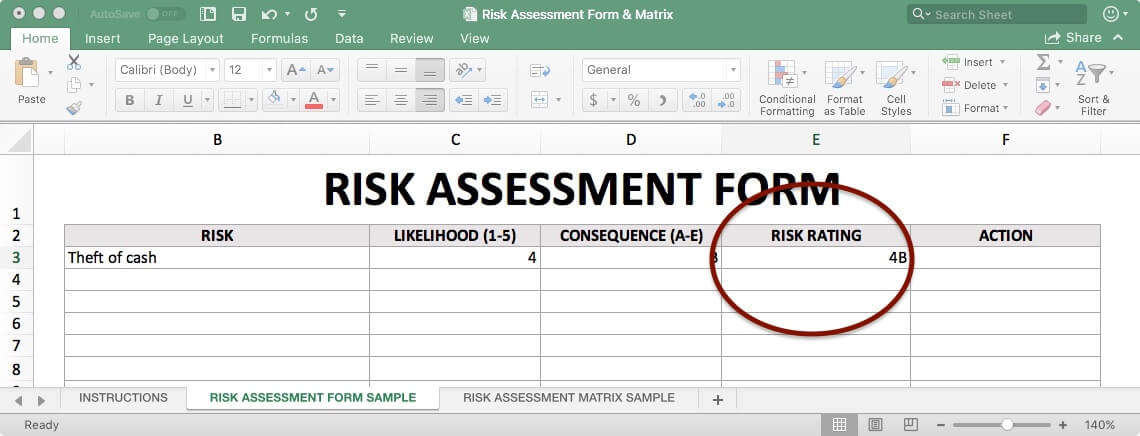The width and height of the screenshot is (1140, 436).
Task: Collapse the ribbon with the chevron
Action: 1117,38
